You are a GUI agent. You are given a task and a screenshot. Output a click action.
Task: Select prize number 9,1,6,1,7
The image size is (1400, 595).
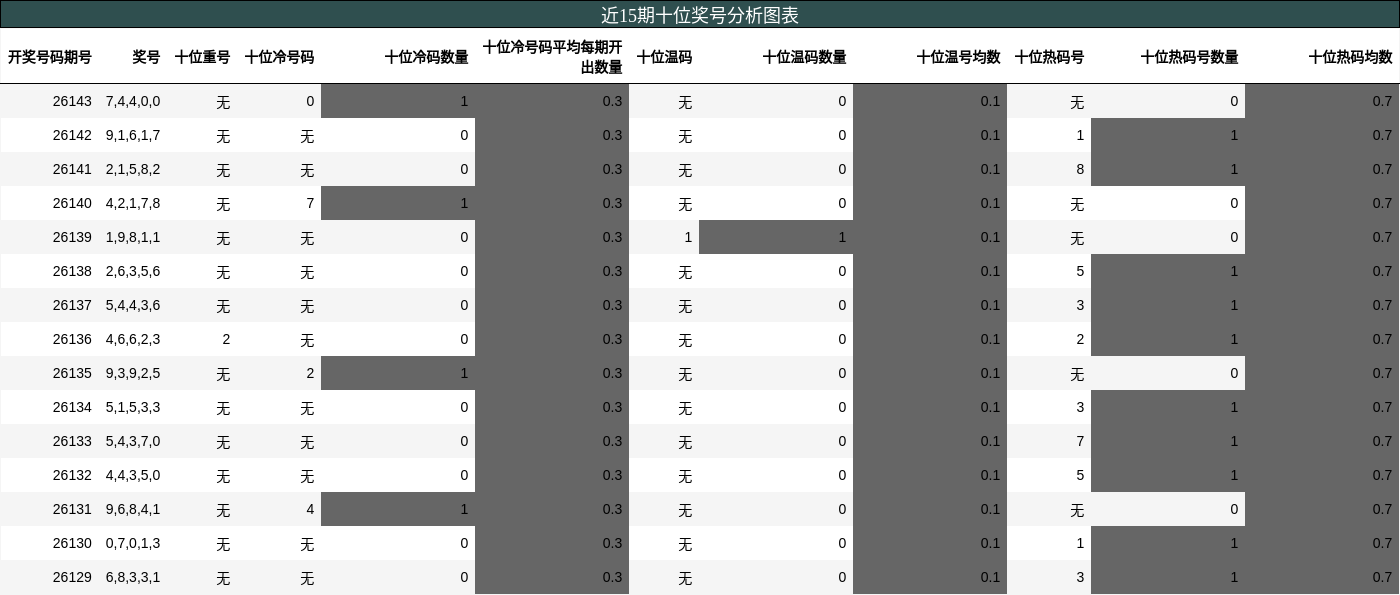coord(133,135)
